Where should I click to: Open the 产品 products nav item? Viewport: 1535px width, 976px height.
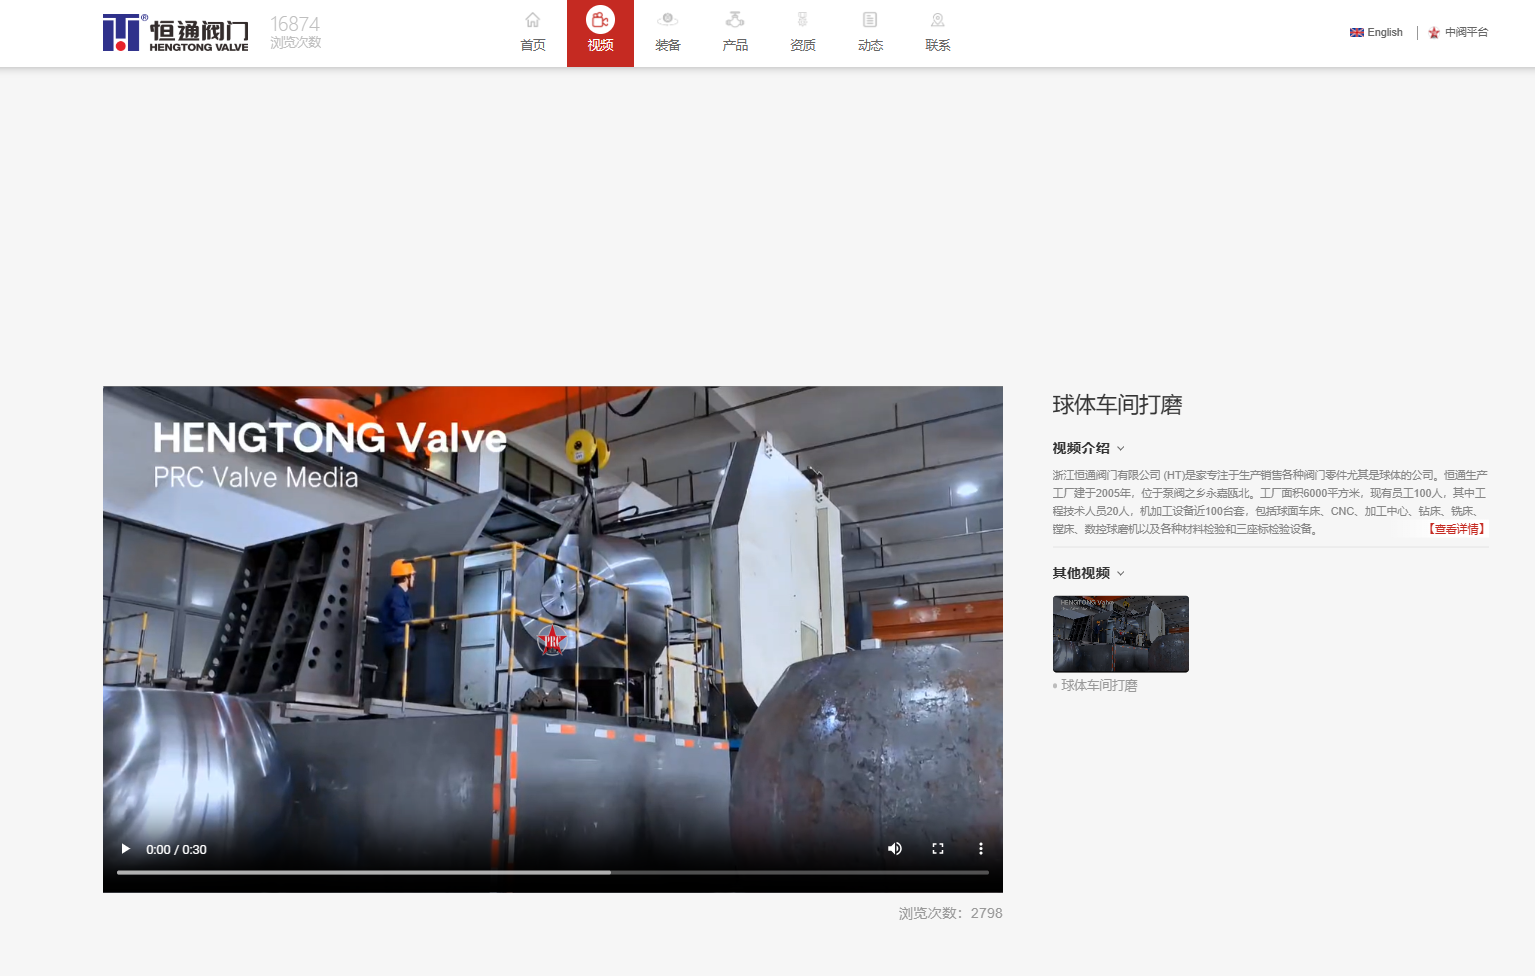pos(735,33)
